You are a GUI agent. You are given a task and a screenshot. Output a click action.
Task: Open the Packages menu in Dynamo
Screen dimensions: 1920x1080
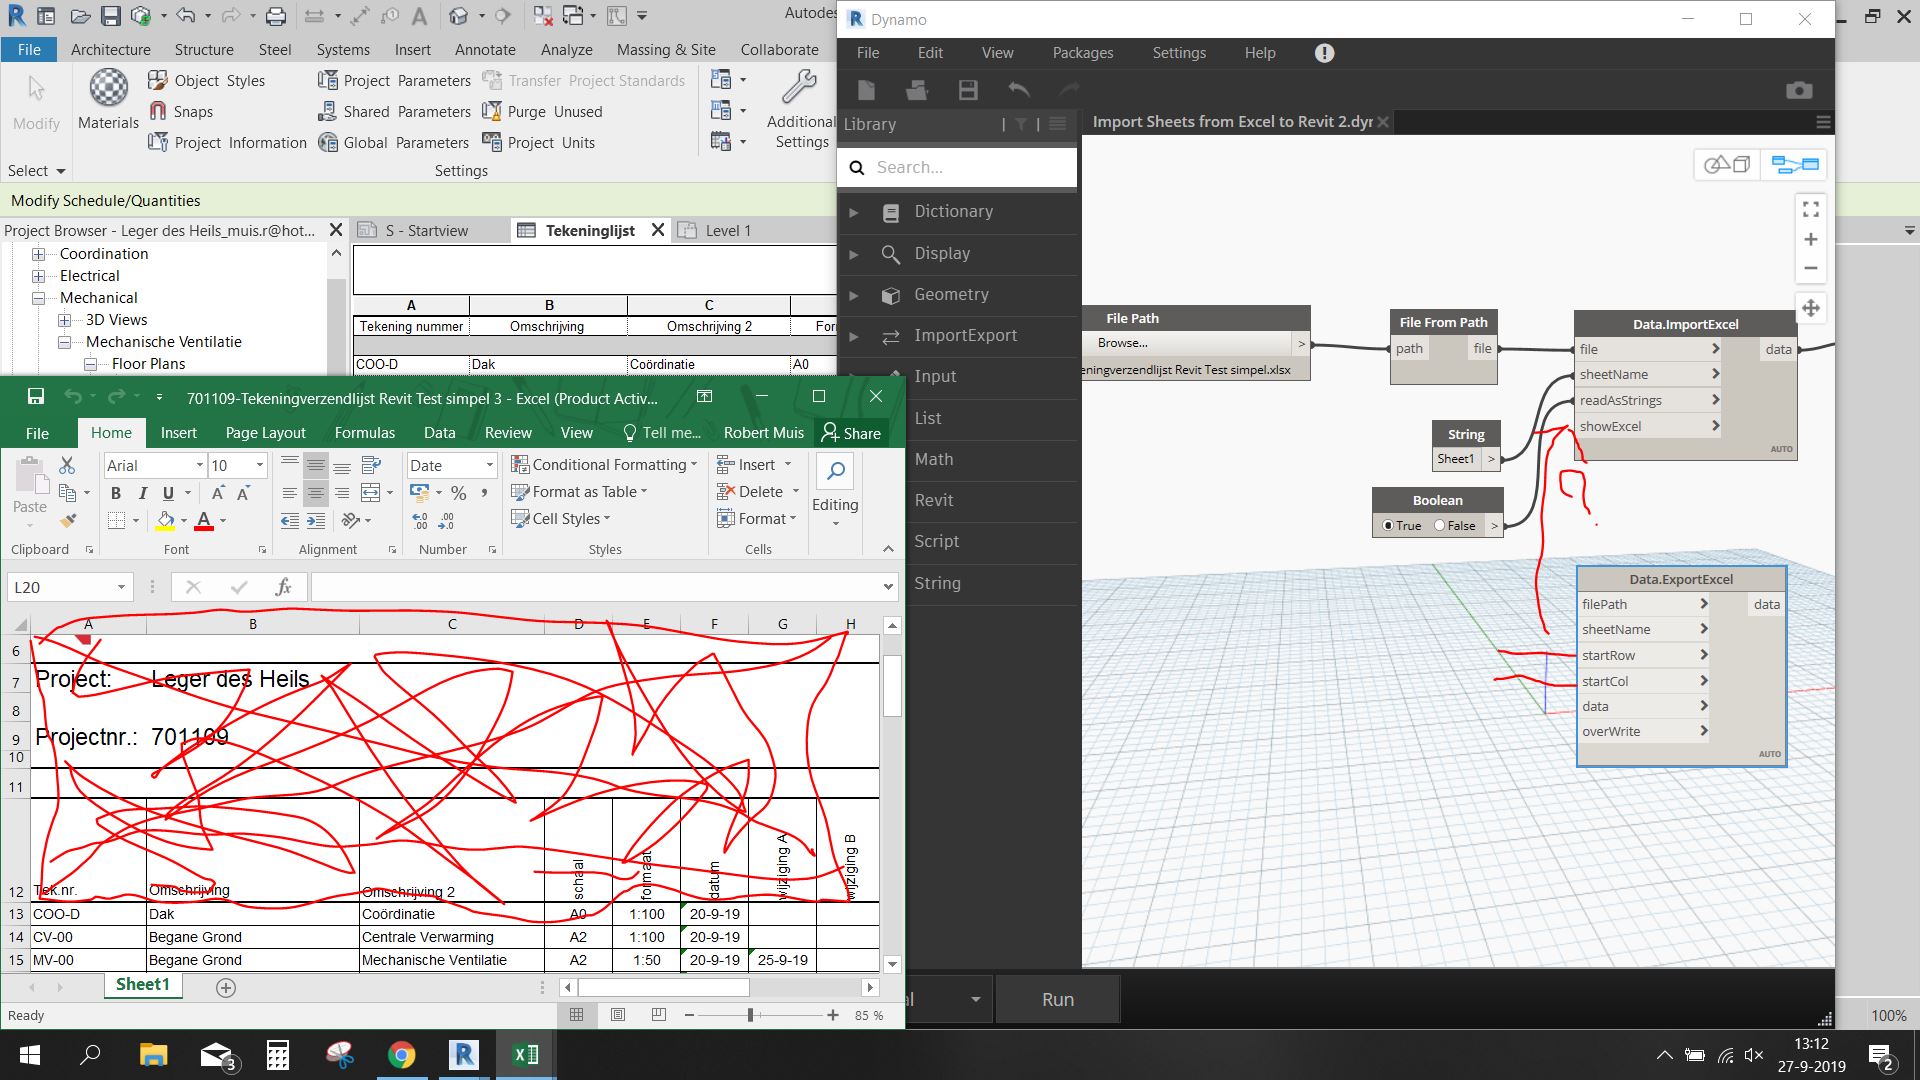pyautogui.click(x=1082, y=53)
